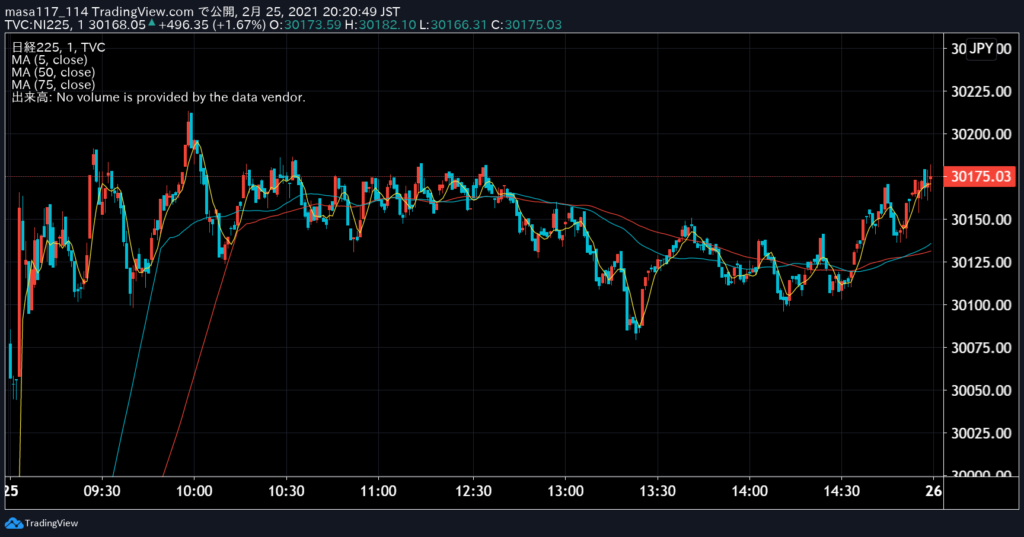
Task: Click the 30200.00 price axis label
Action: [981, 135]
